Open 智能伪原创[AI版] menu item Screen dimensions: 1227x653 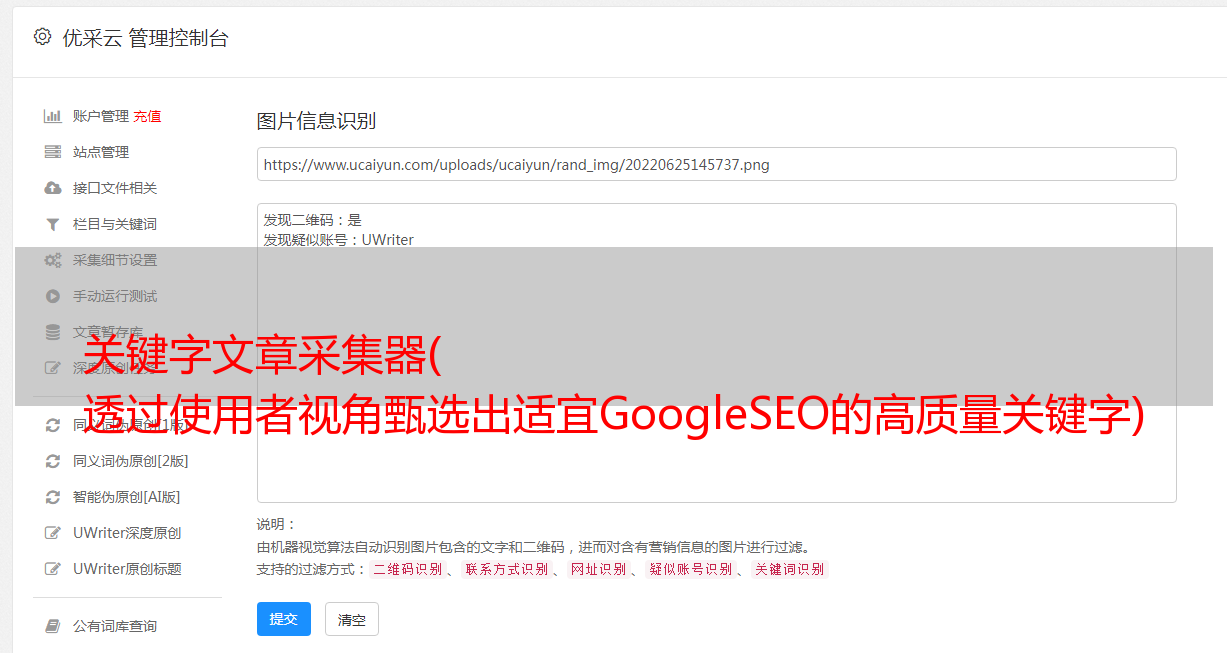[127, 497]
